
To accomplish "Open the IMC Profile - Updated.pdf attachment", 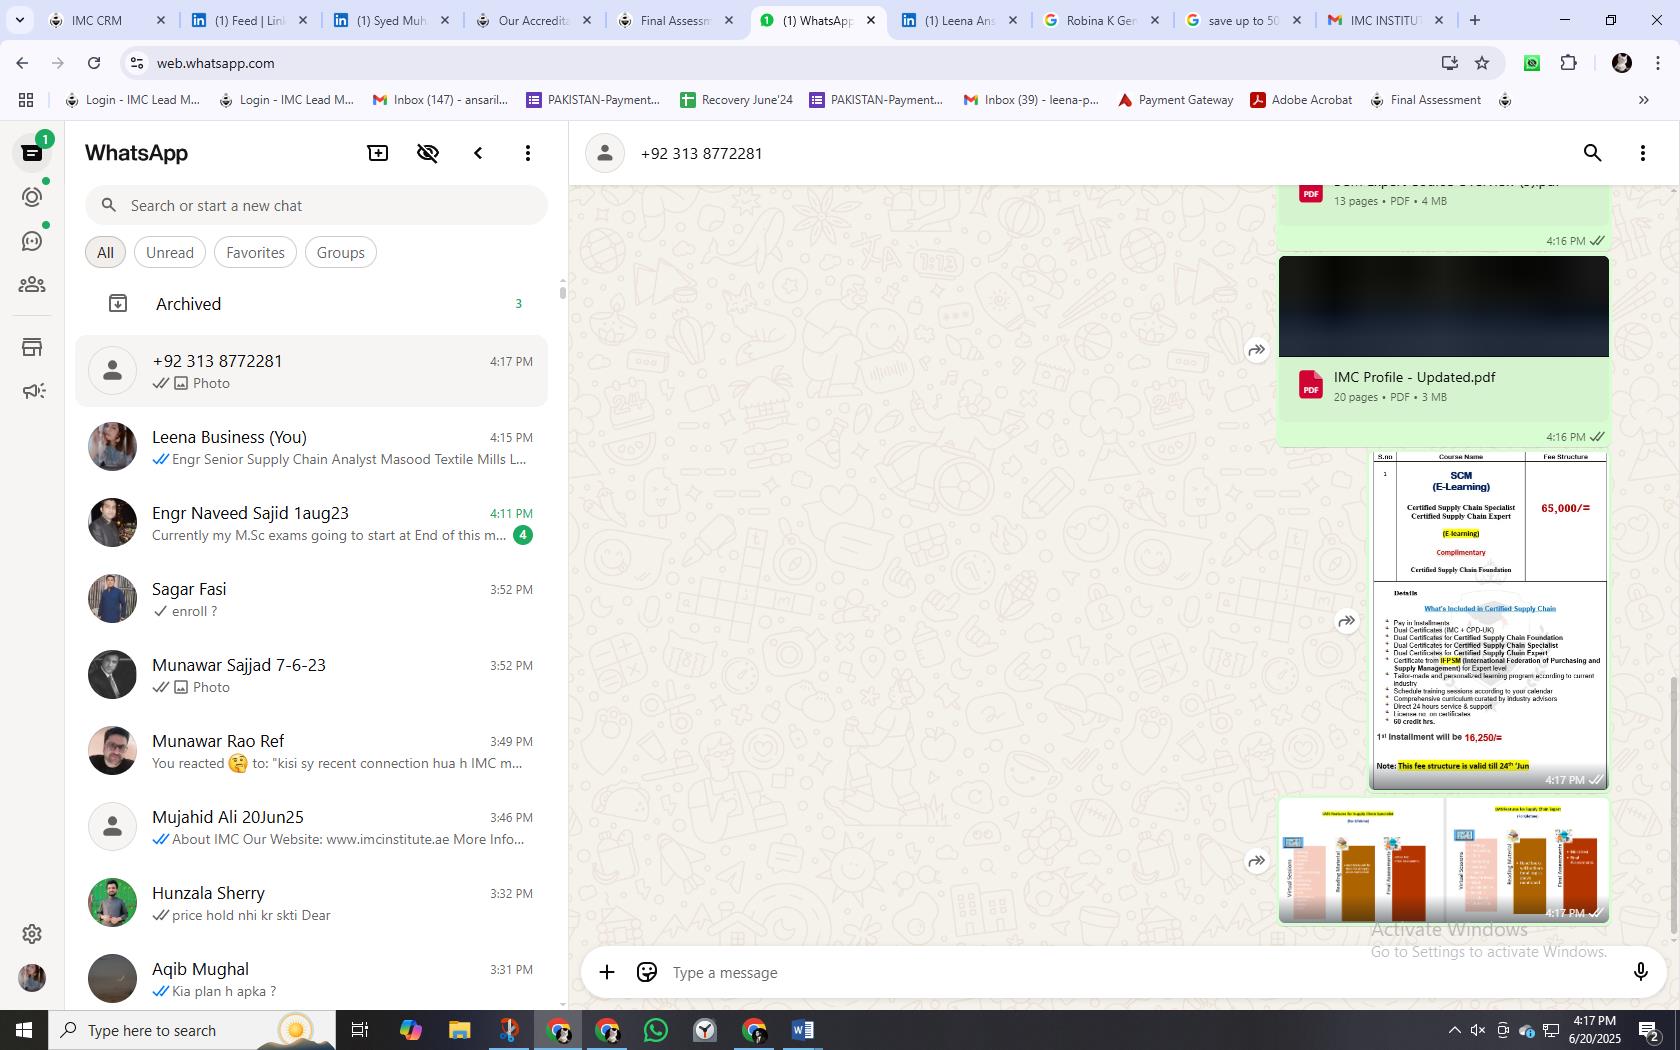I will (1444, 386).
